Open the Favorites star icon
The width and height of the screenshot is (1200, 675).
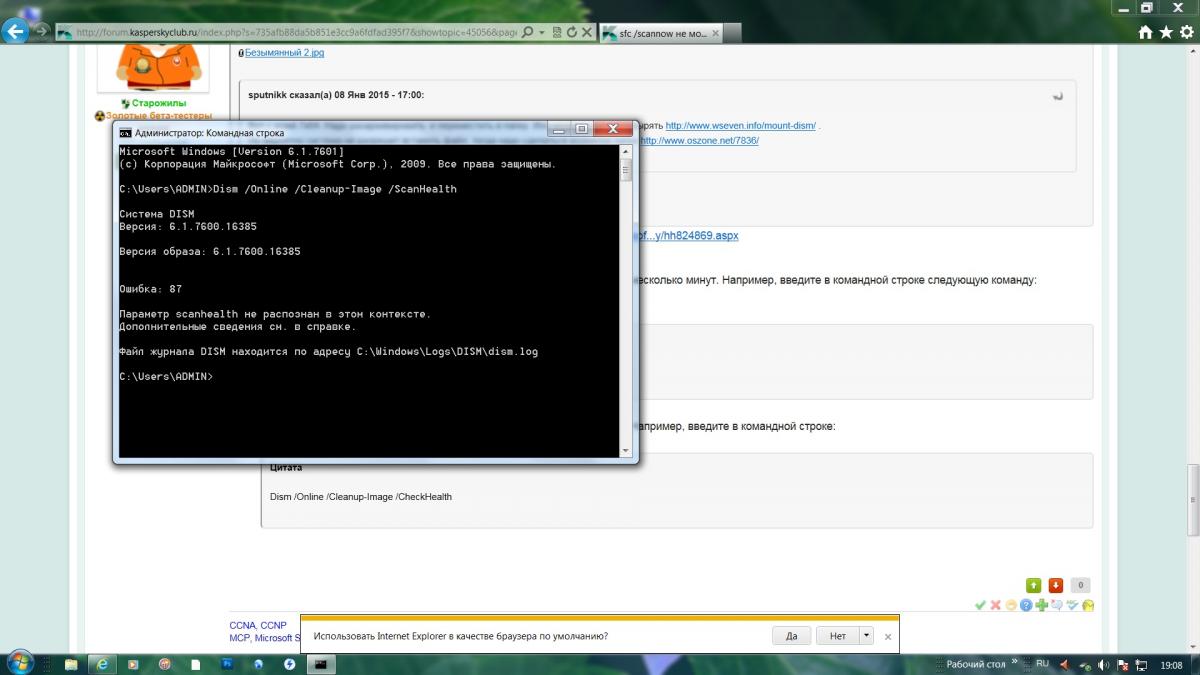1166,32
